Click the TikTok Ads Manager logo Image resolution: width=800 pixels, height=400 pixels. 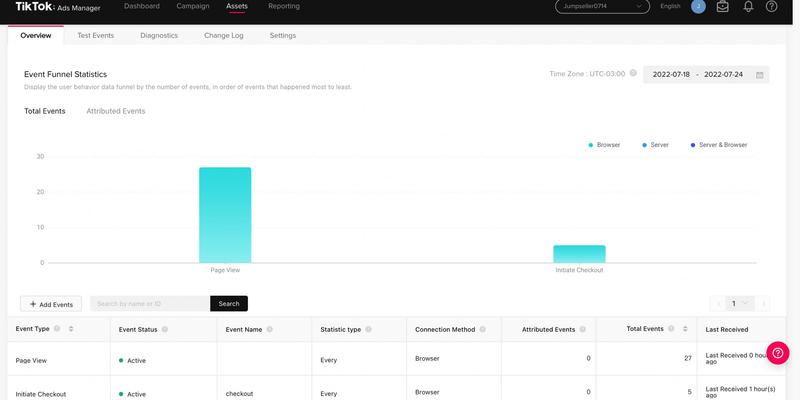coord(58,7)
